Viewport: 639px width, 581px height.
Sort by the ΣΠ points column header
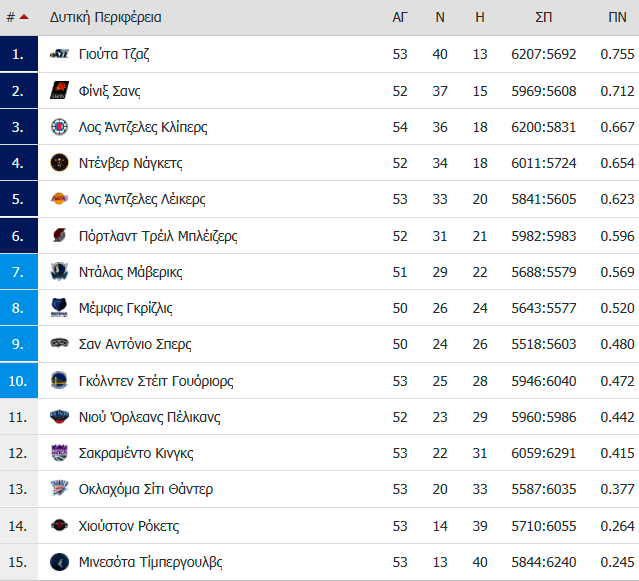coord(543,17)
